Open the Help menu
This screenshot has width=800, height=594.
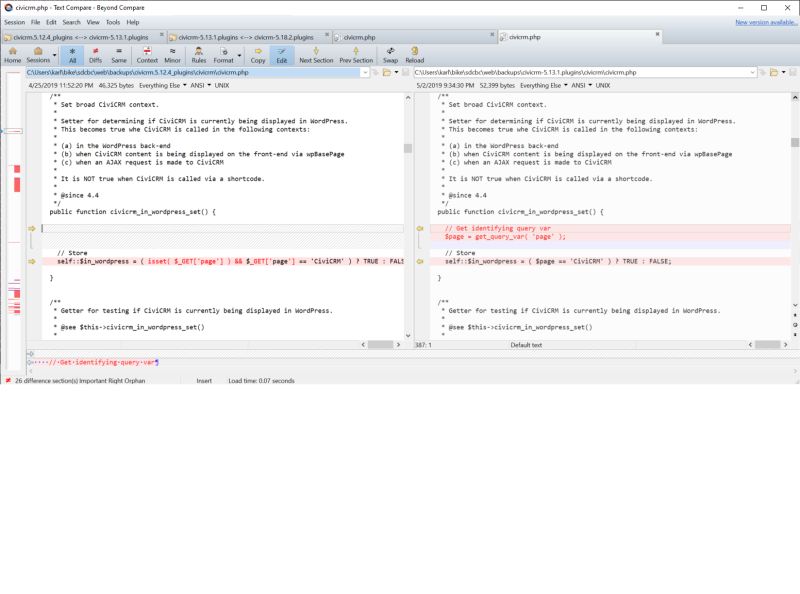133,22
